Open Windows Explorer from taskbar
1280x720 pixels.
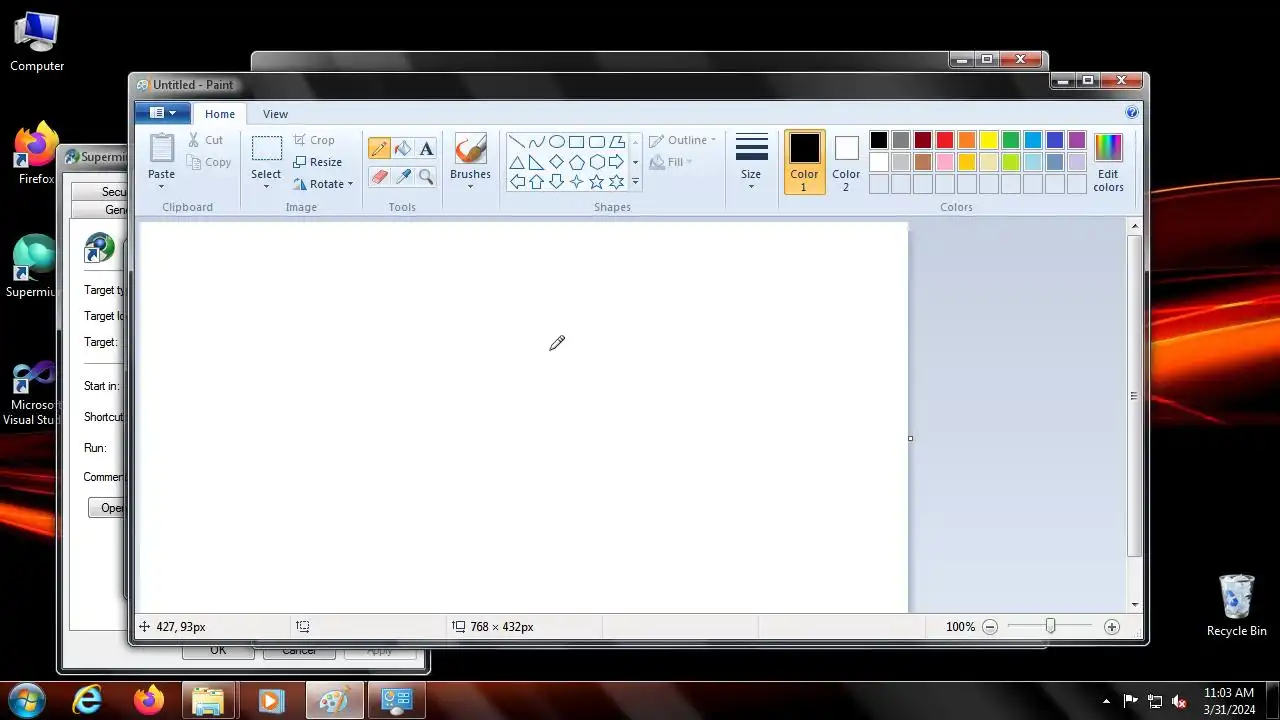208,700
